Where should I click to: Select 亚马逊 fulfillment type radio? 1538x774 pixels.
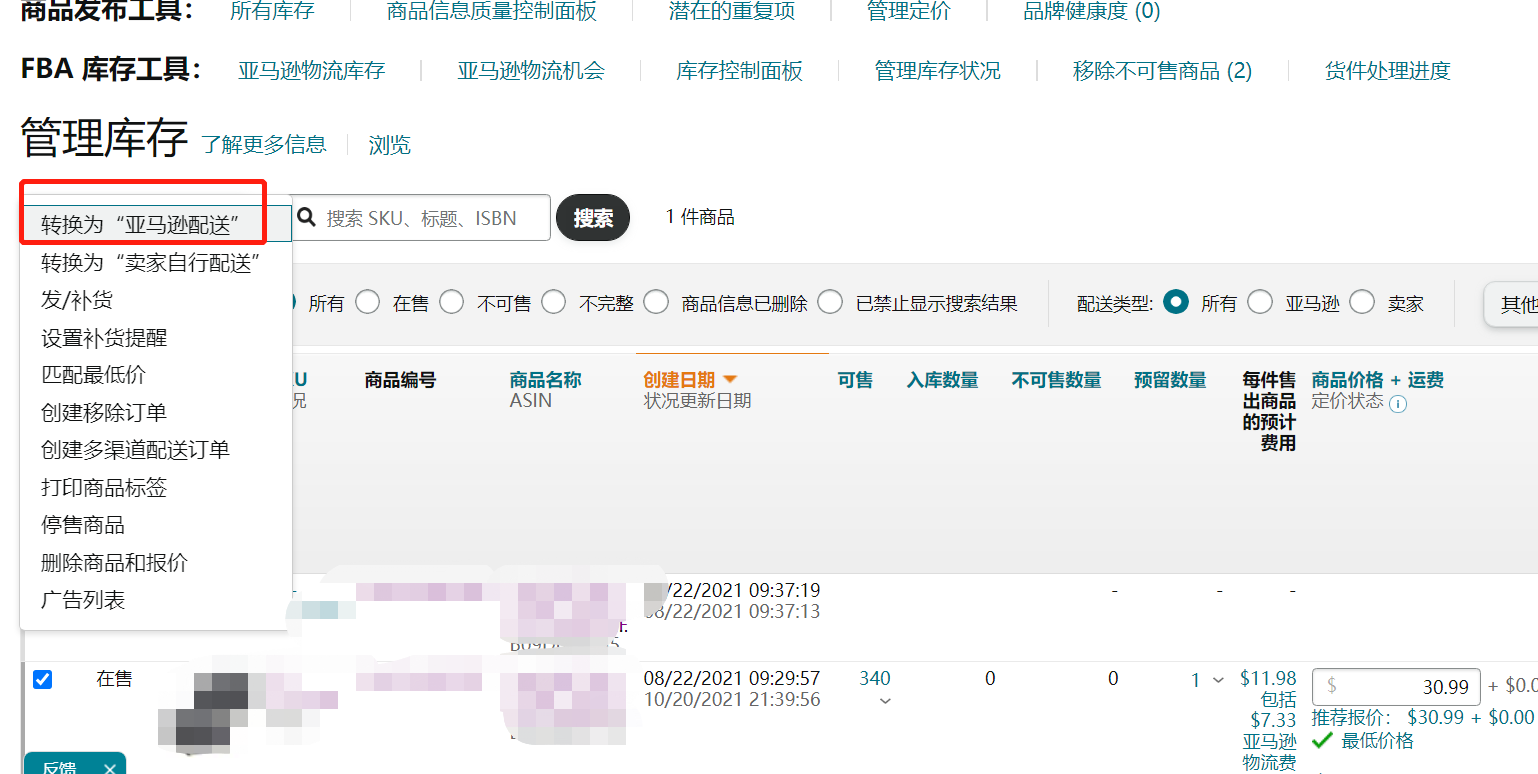[1260, 302]
